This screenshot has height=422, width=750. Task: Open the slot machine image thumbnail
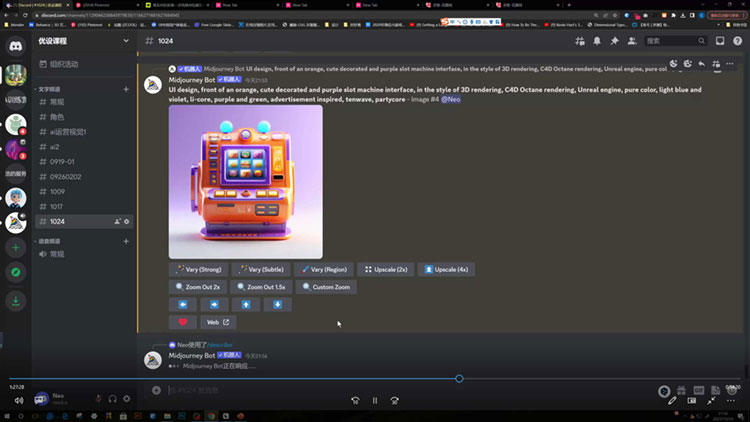245,182
